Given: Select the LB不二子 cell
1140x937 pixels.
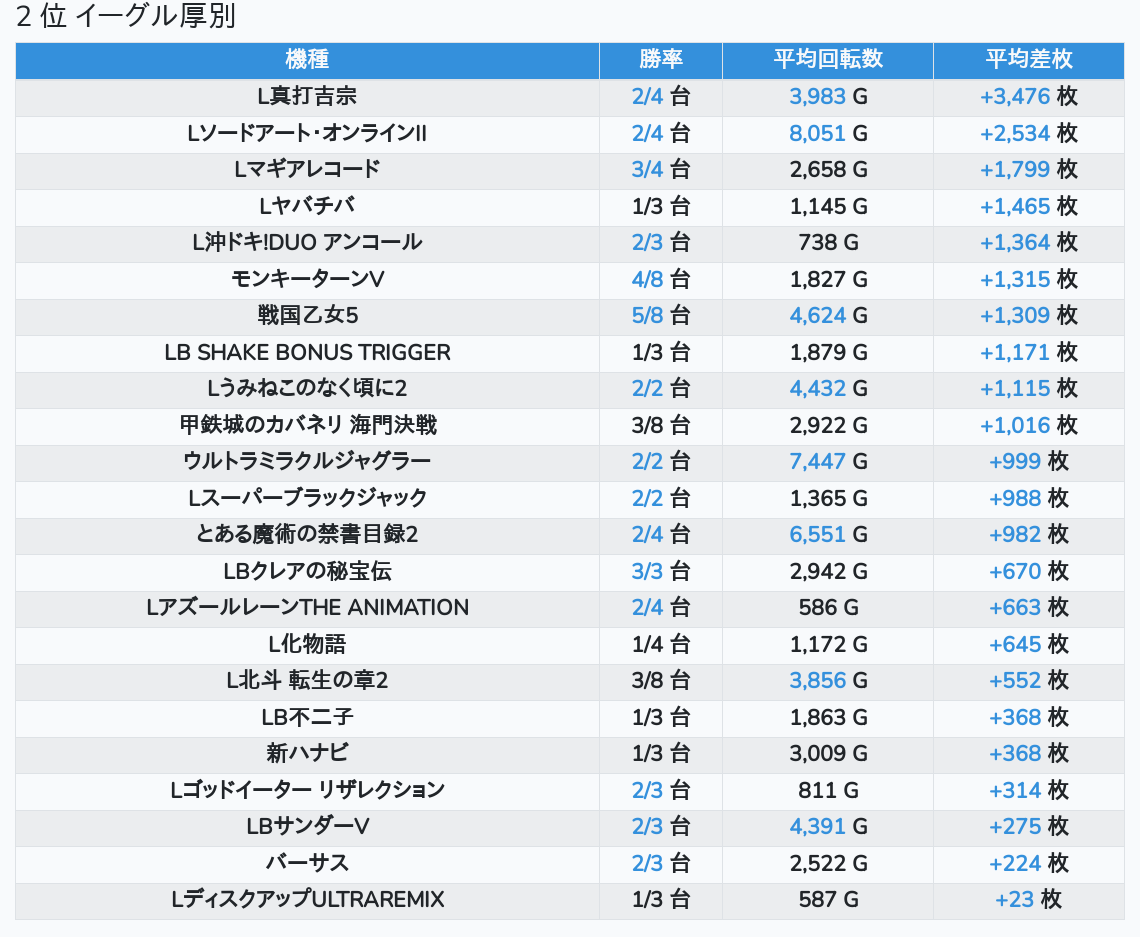Looking at the screenshot, I should [x=307, y=718].
